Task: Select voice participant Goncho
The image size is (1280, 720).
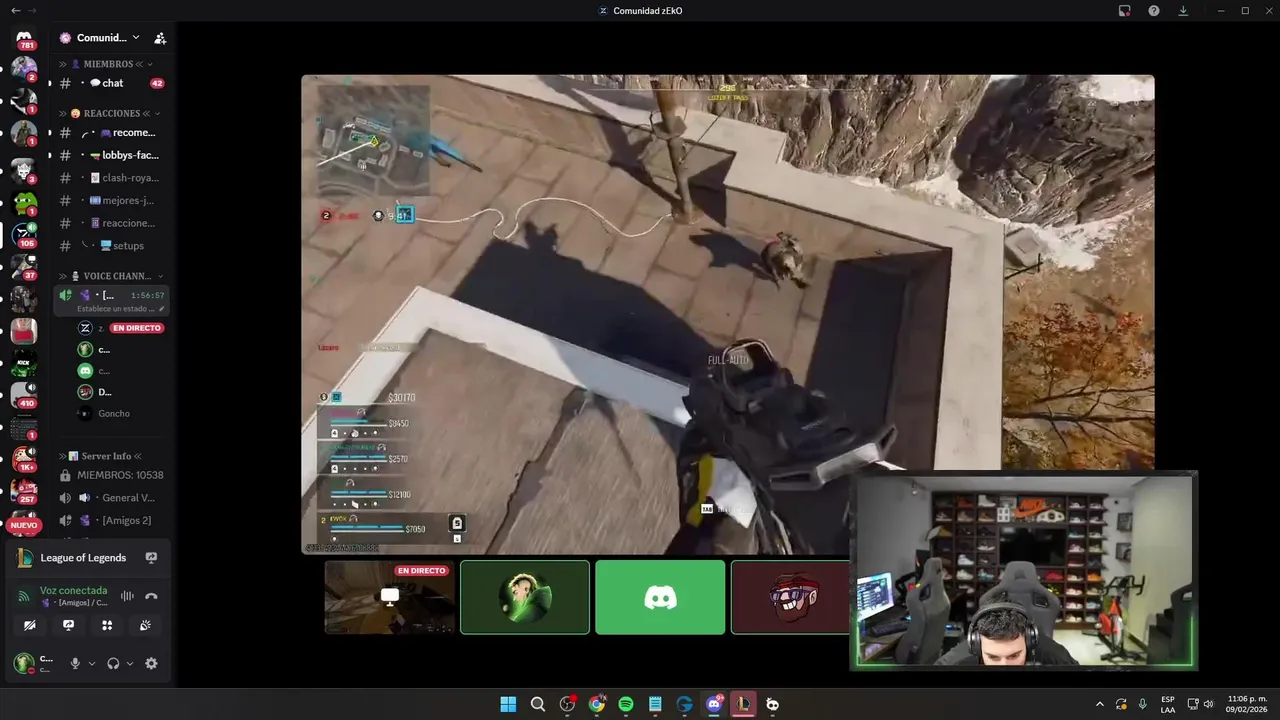Action: pos(114,413)
